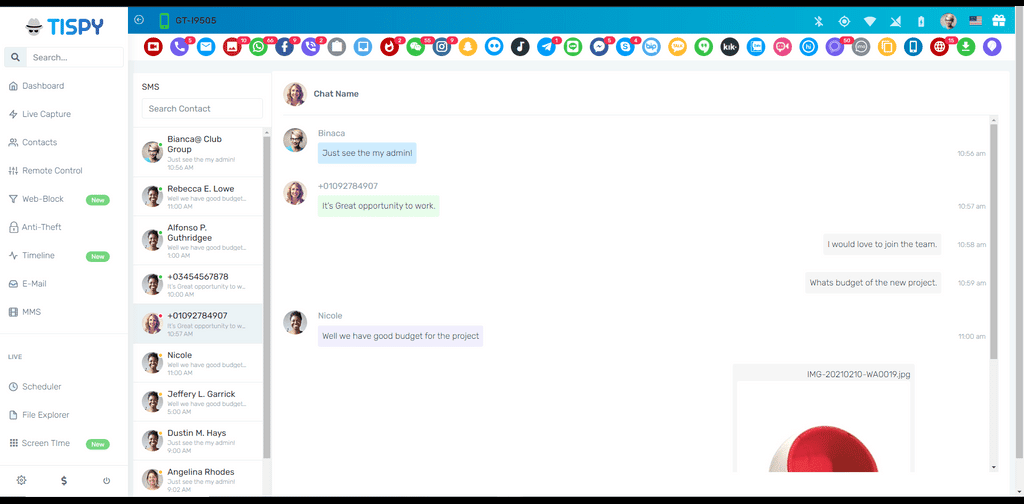Open the WhatsApp icon

click(259, 46)
